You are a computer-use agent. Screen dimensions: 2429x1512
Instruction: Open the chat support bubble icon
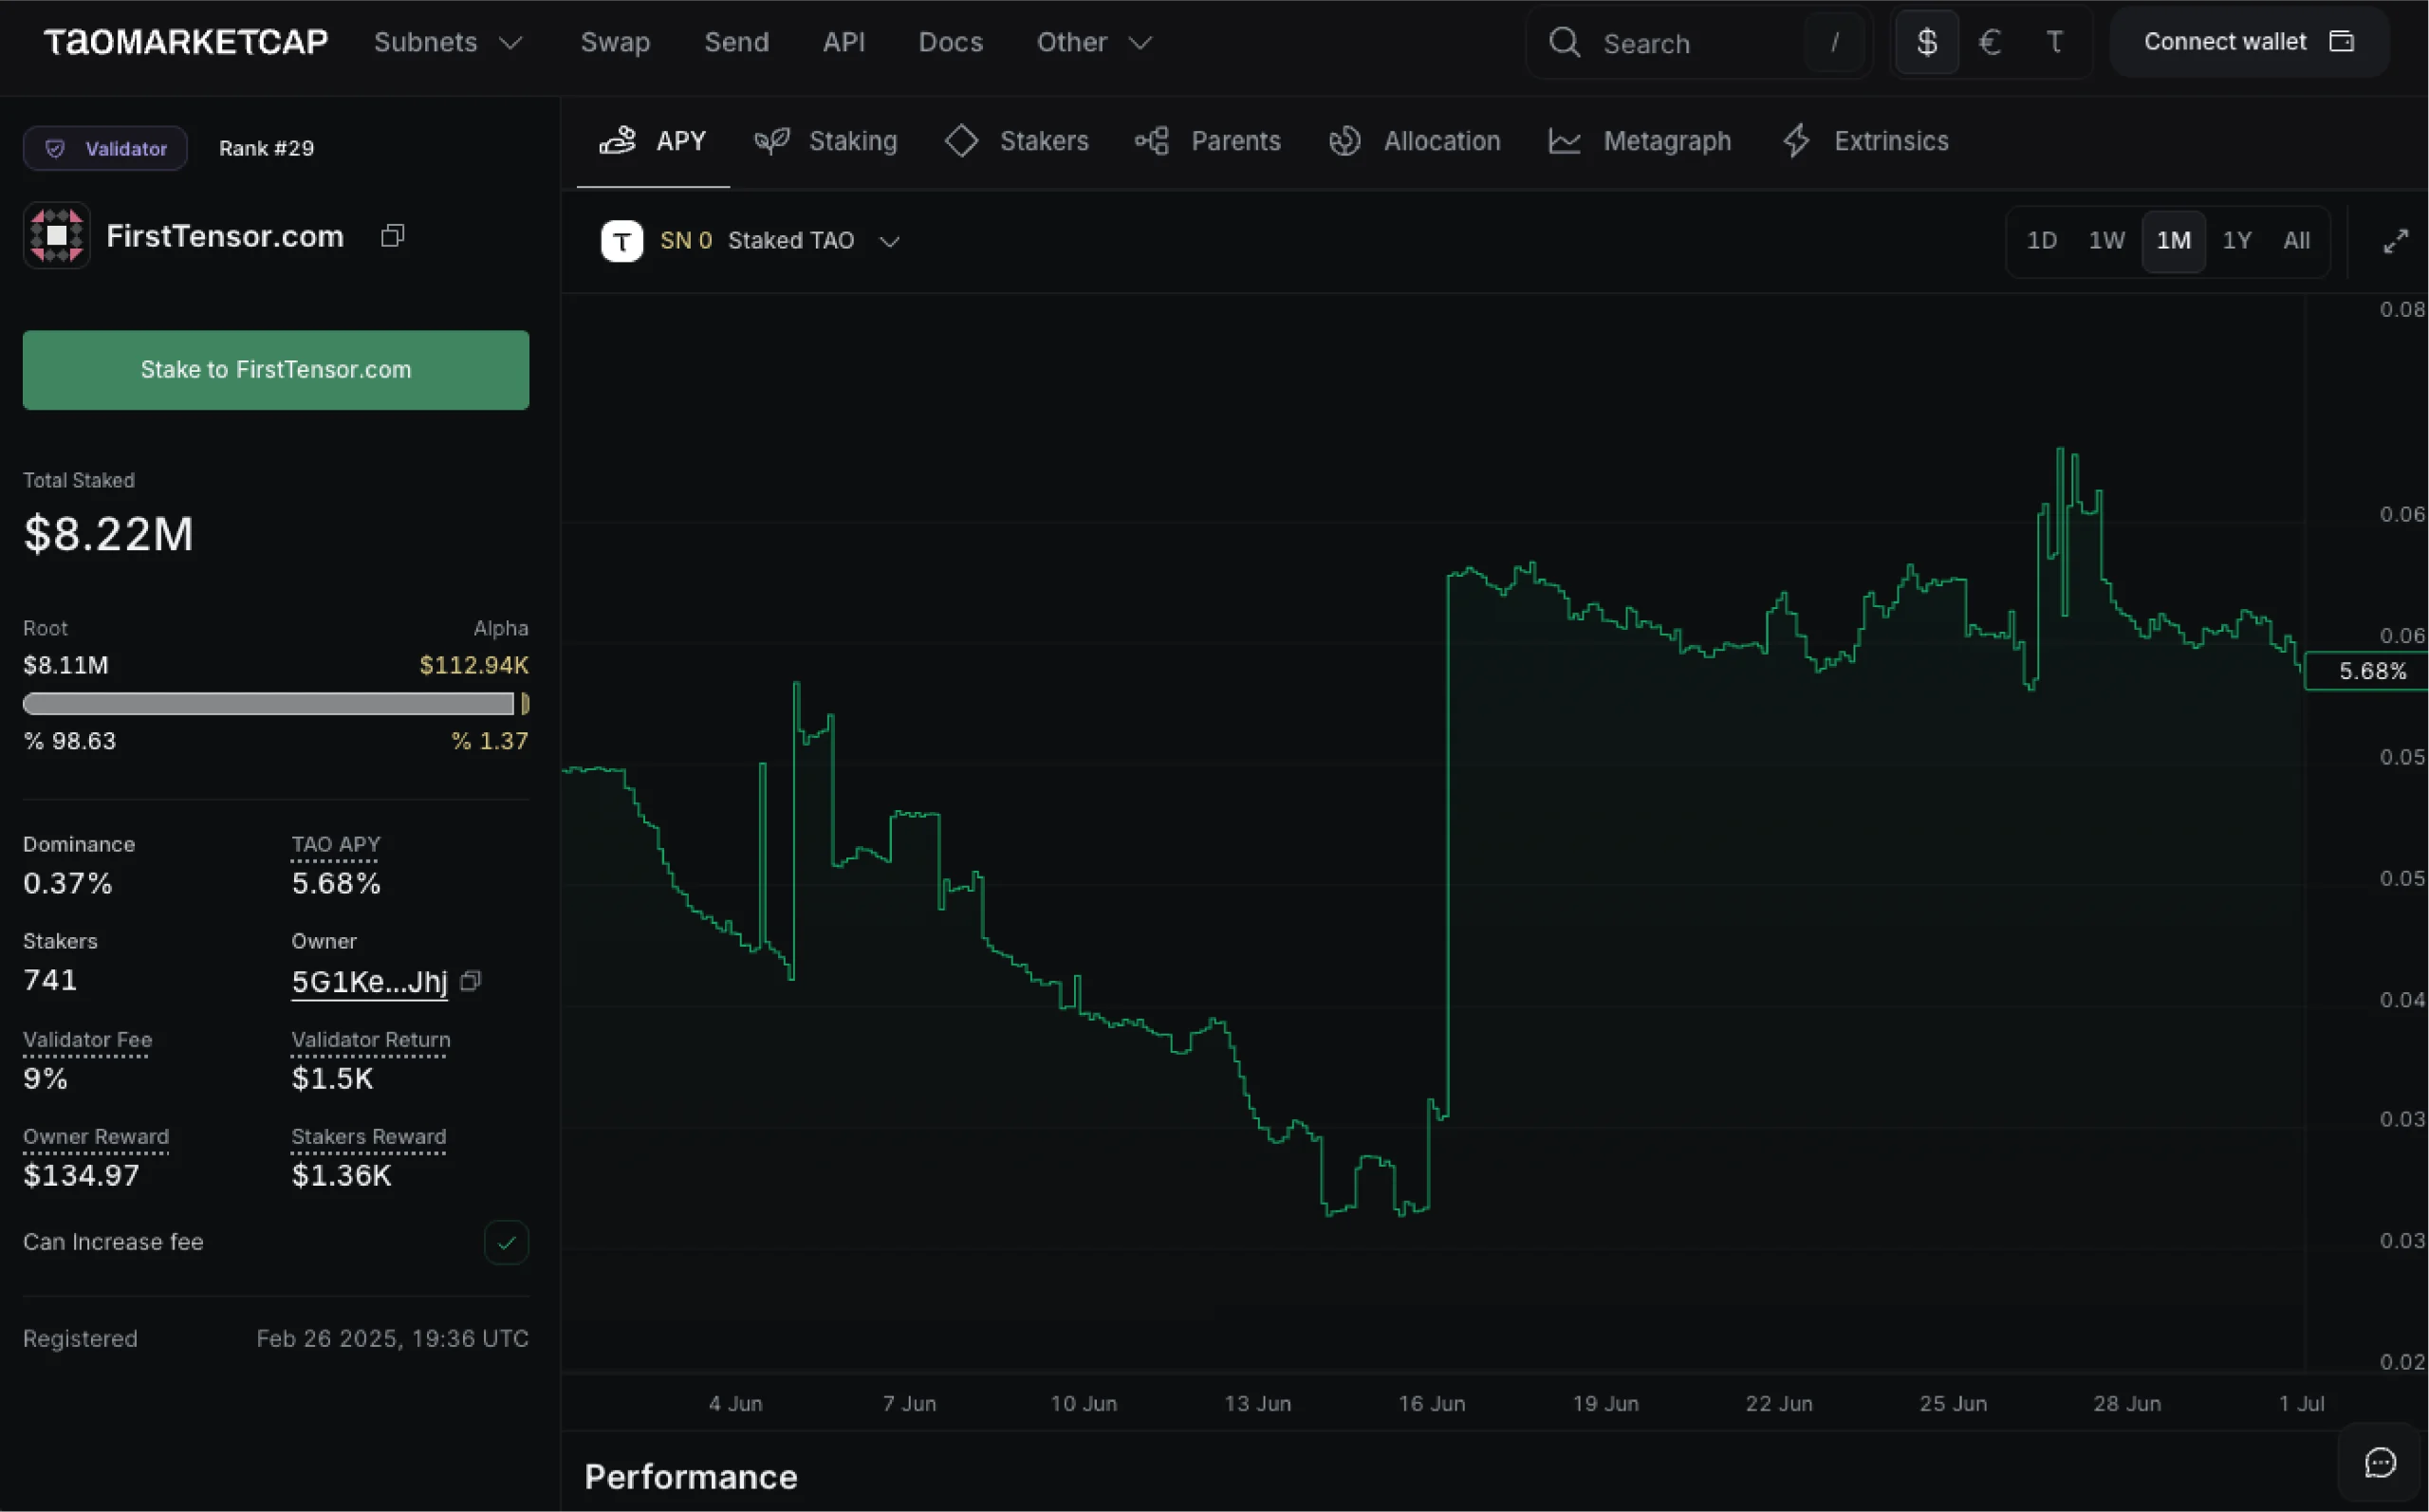(2380, 1463)
